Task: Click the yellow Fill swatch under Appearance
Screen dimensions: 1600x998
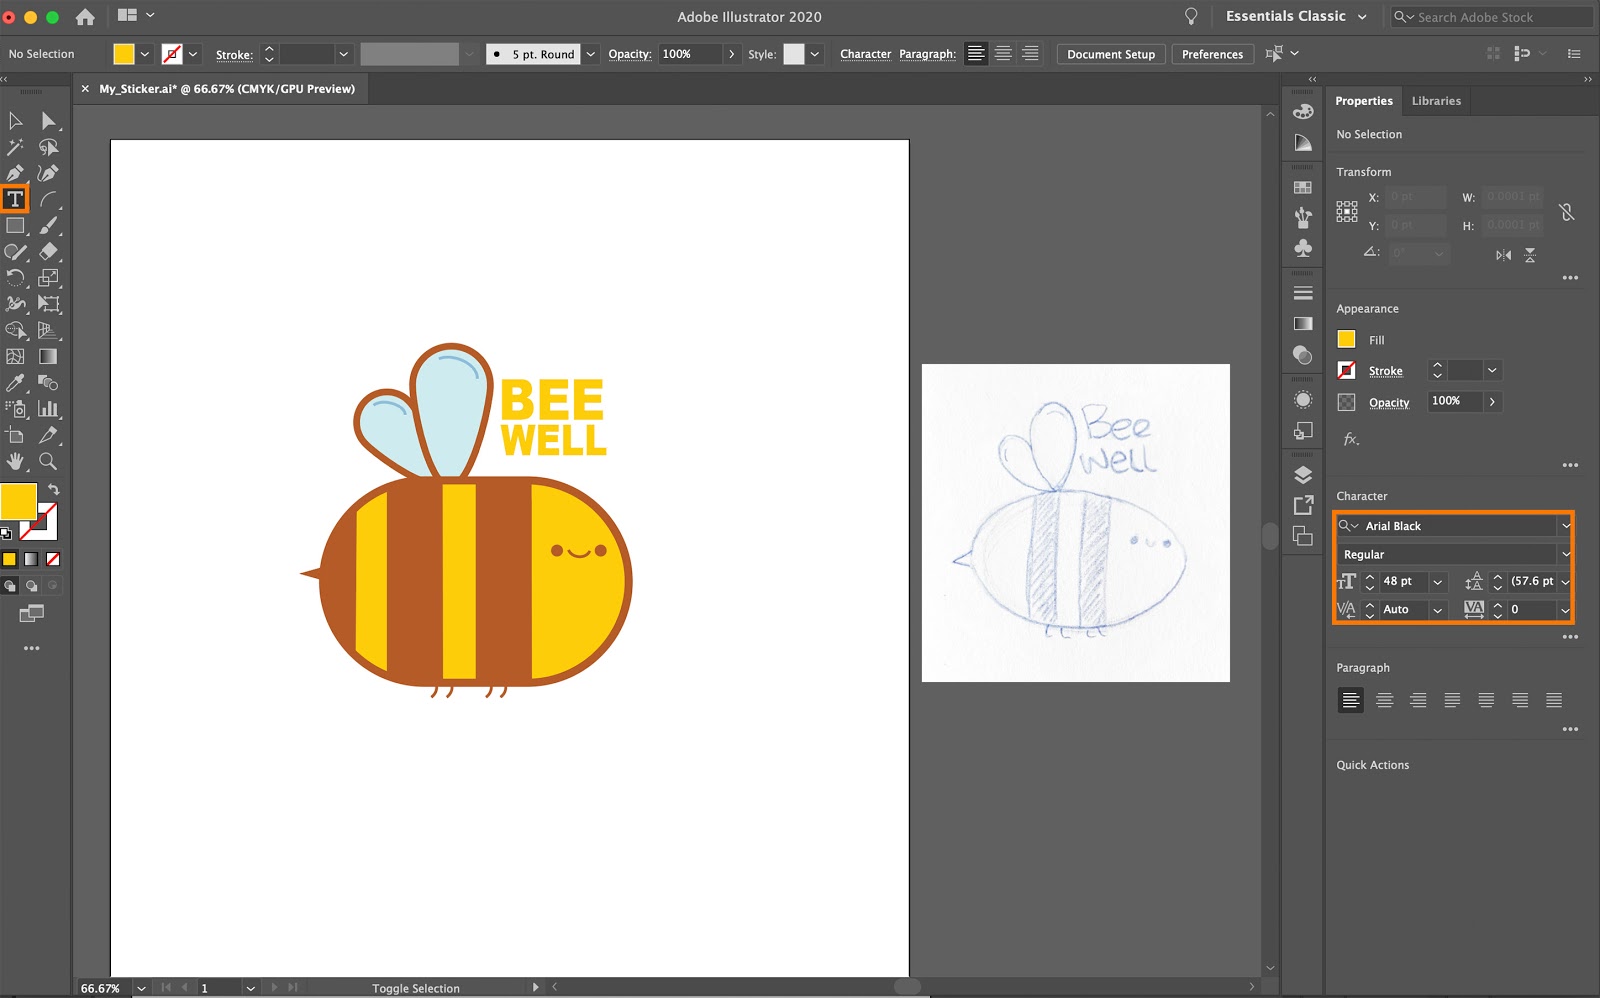Action: tap(1345, 340)
